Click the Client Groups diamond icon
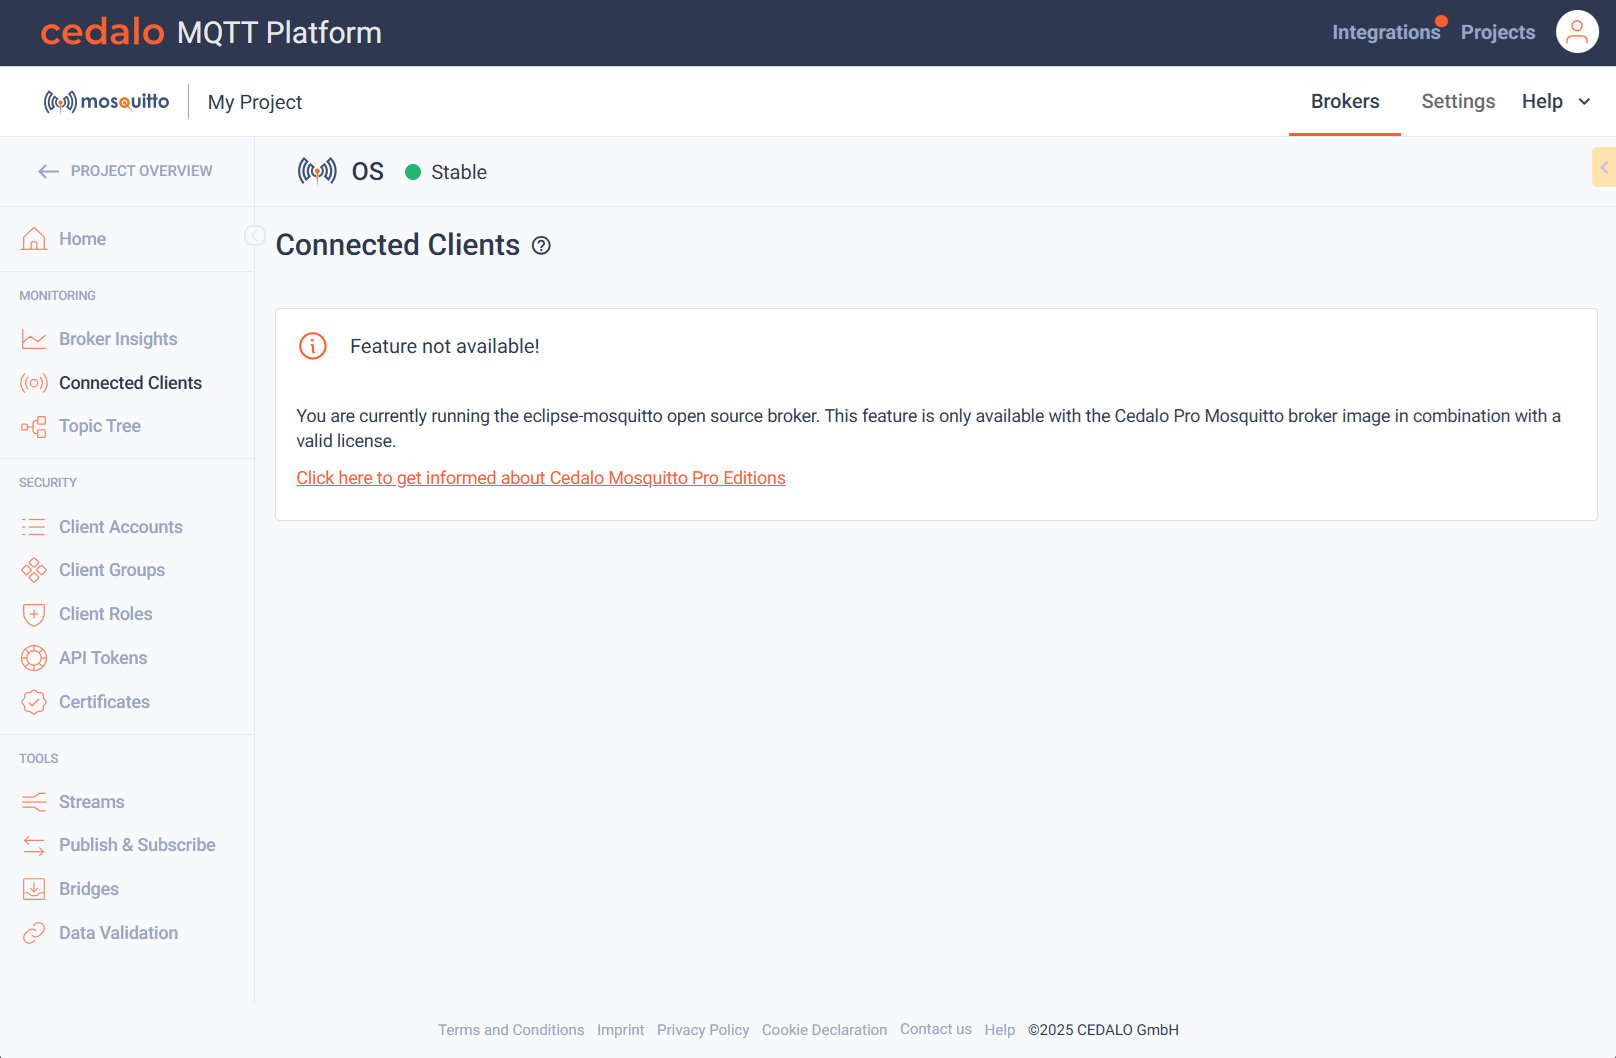1616x1058 pixels. pos(34,570)
